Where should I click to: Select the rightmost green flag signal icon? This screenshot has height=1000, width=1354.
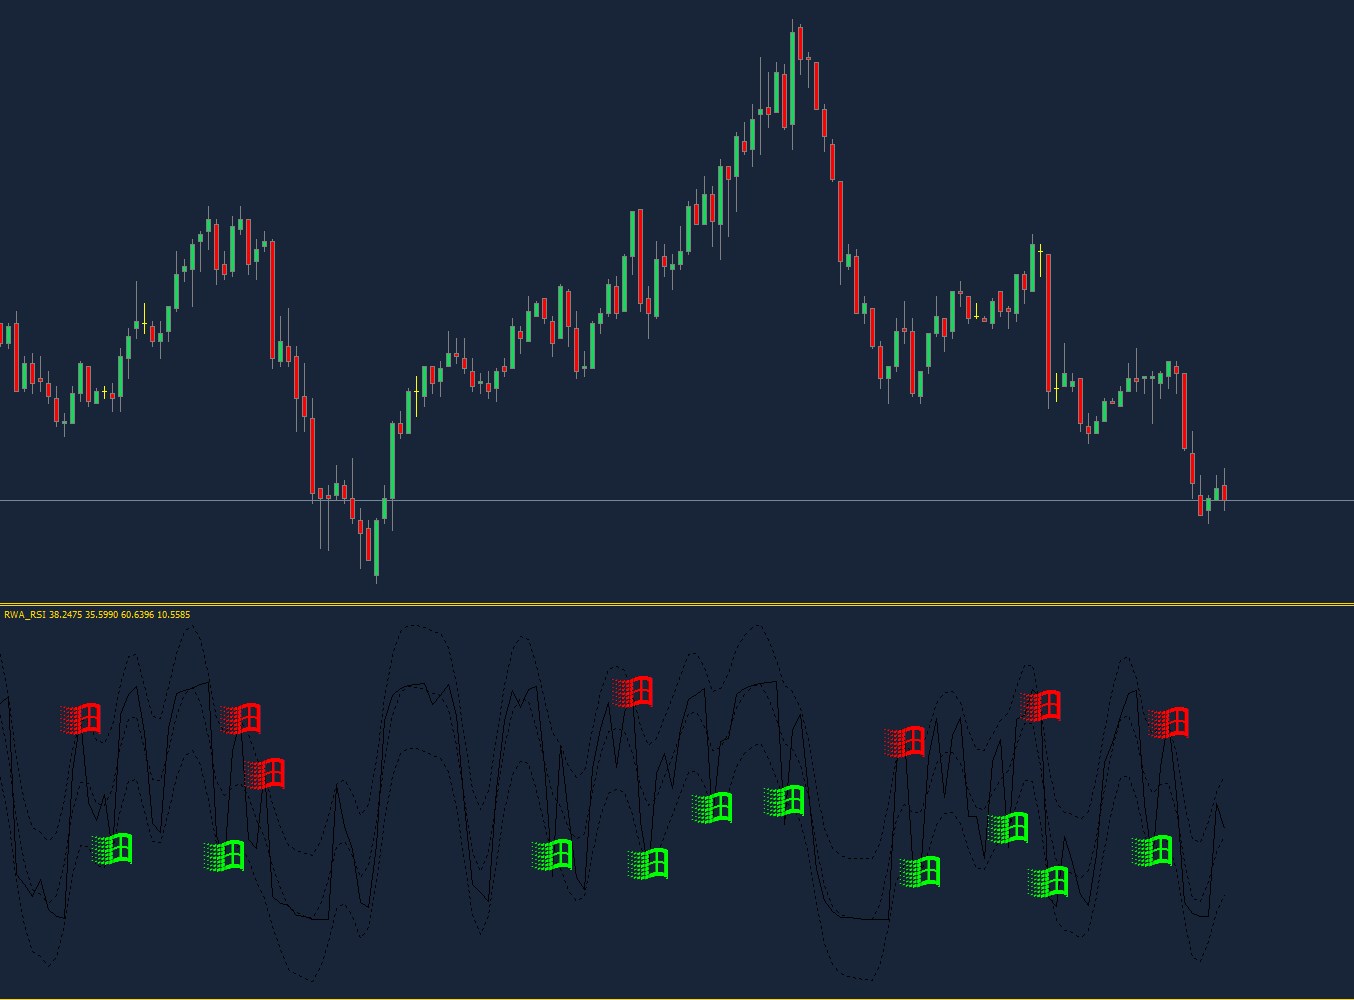point(1152,851)
